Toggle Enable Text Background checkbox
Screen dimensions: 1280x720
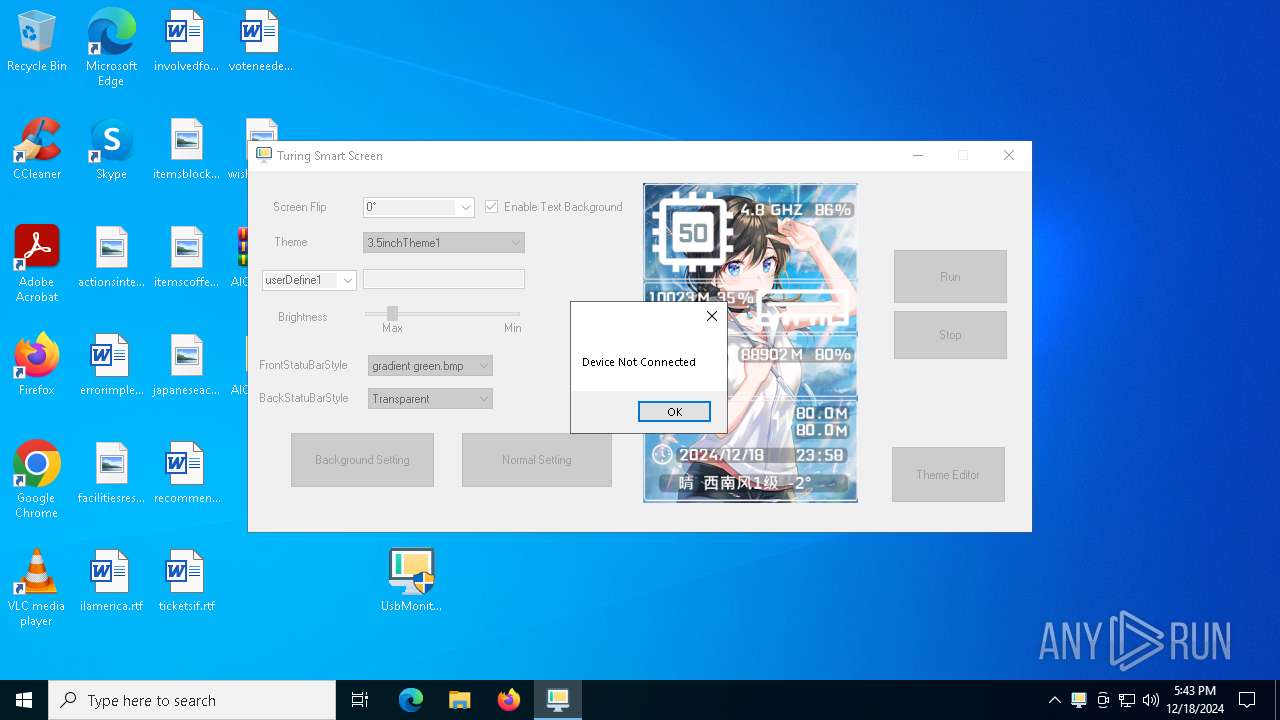point(492,207)
